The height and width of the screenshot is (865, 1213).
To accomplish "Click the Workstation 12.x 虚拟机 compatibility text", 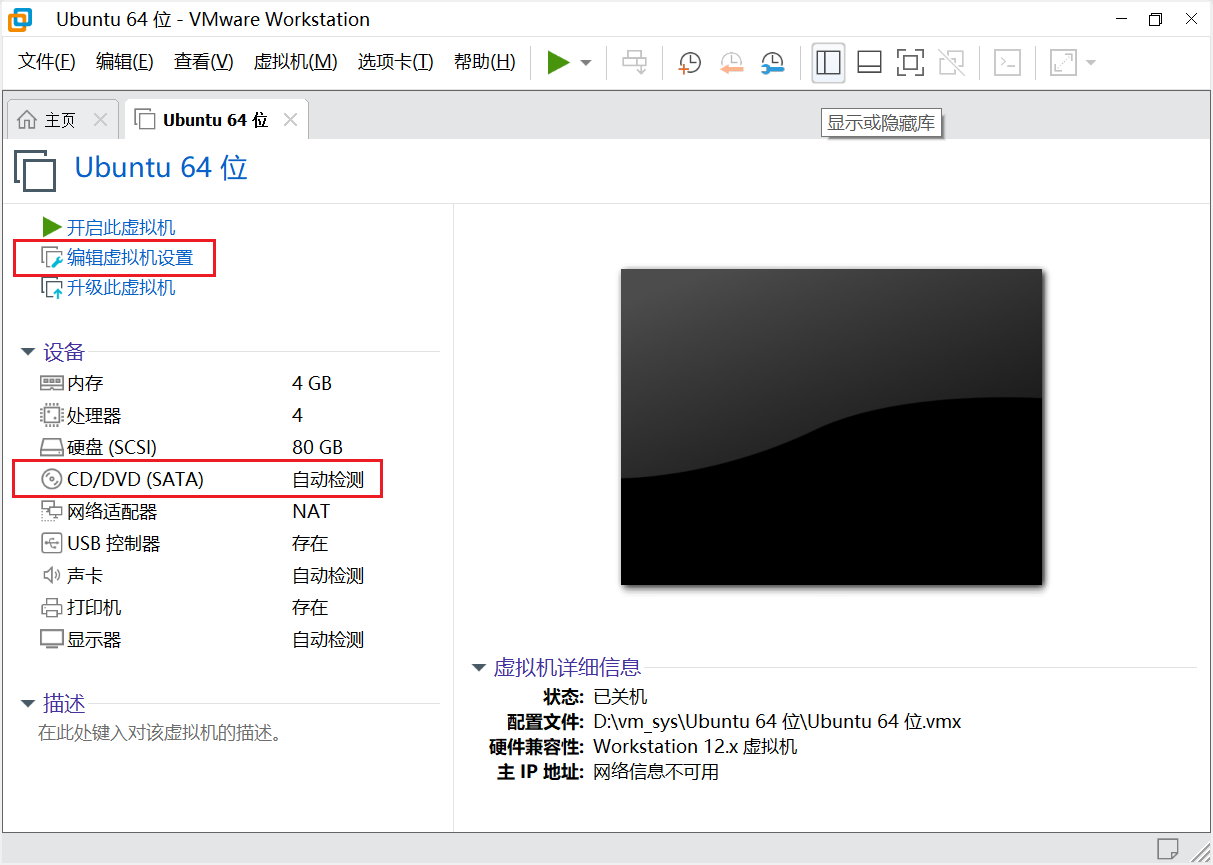I will click(x=695, y=746).
